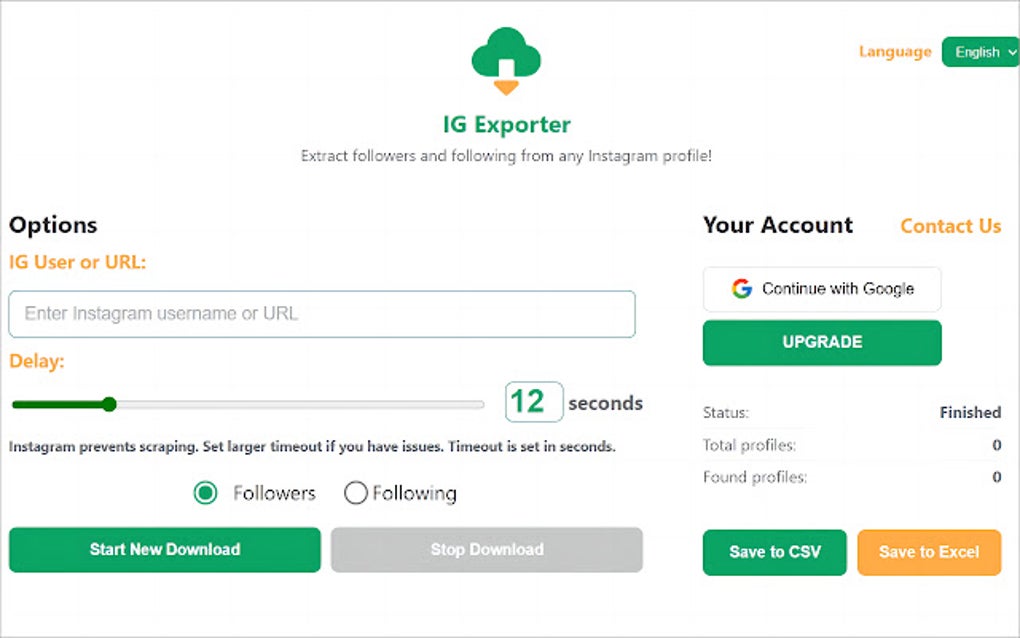This screenshot has width=1020, height=638.
Task: Select the Followers radio button
Action: click(206, 493)
